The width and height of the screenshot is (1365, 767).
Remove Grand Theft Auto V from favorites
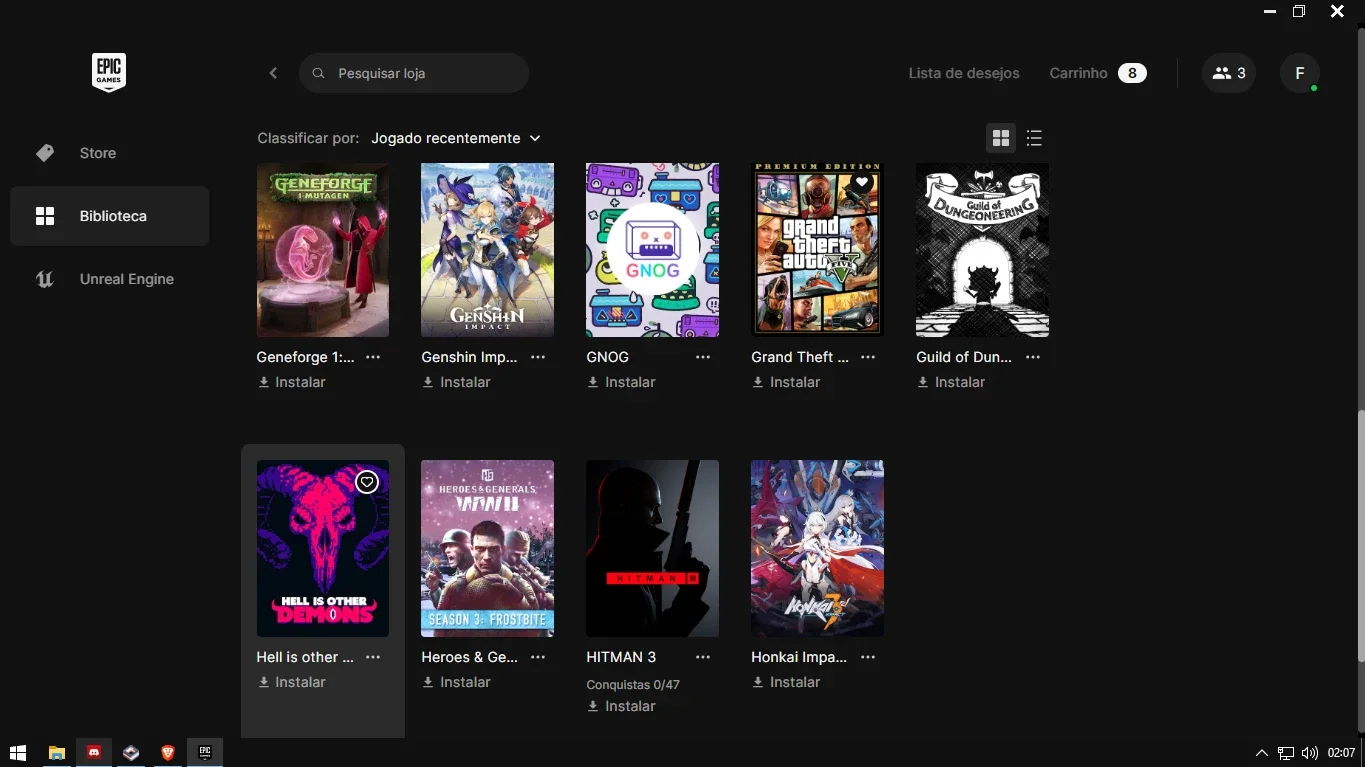click(x=862, y=183)
